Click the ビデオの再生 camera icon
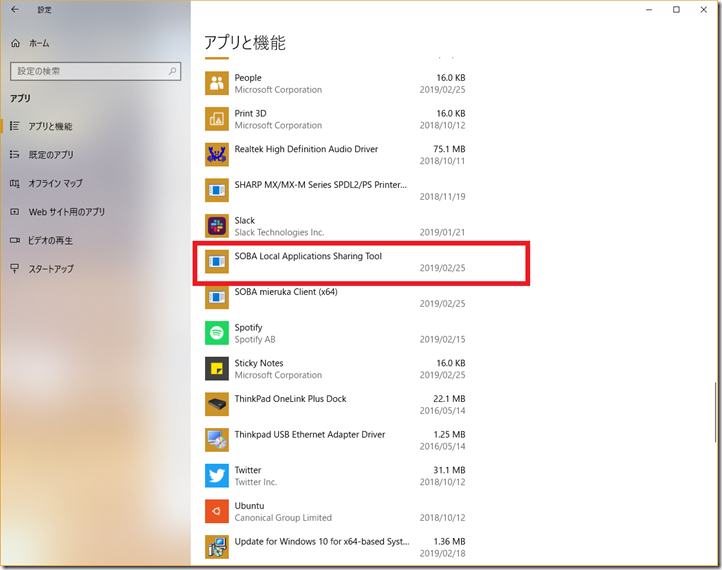The height and width of the screenshot is (570, 722). (x=15, y=240)
